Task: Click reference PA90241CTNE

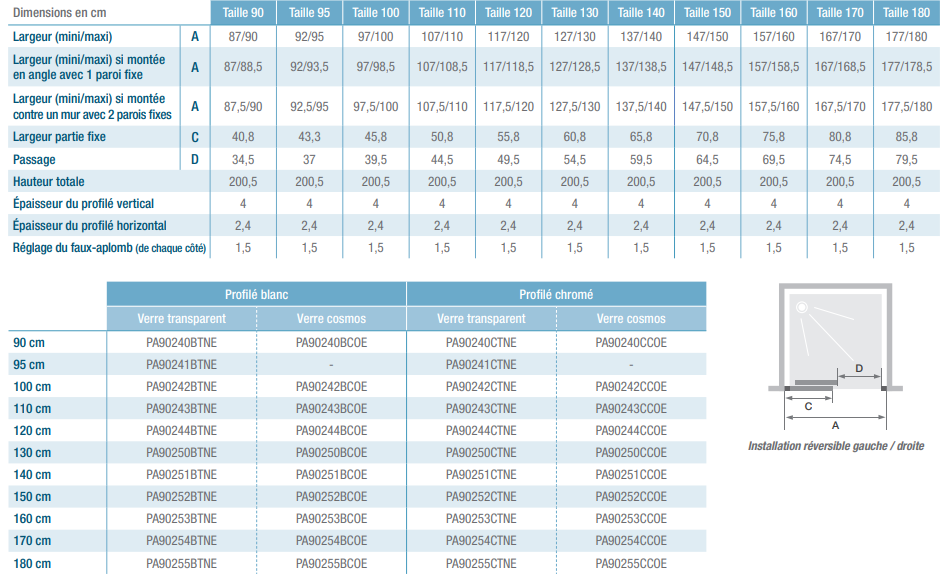Action: click(x=481, y=365)
